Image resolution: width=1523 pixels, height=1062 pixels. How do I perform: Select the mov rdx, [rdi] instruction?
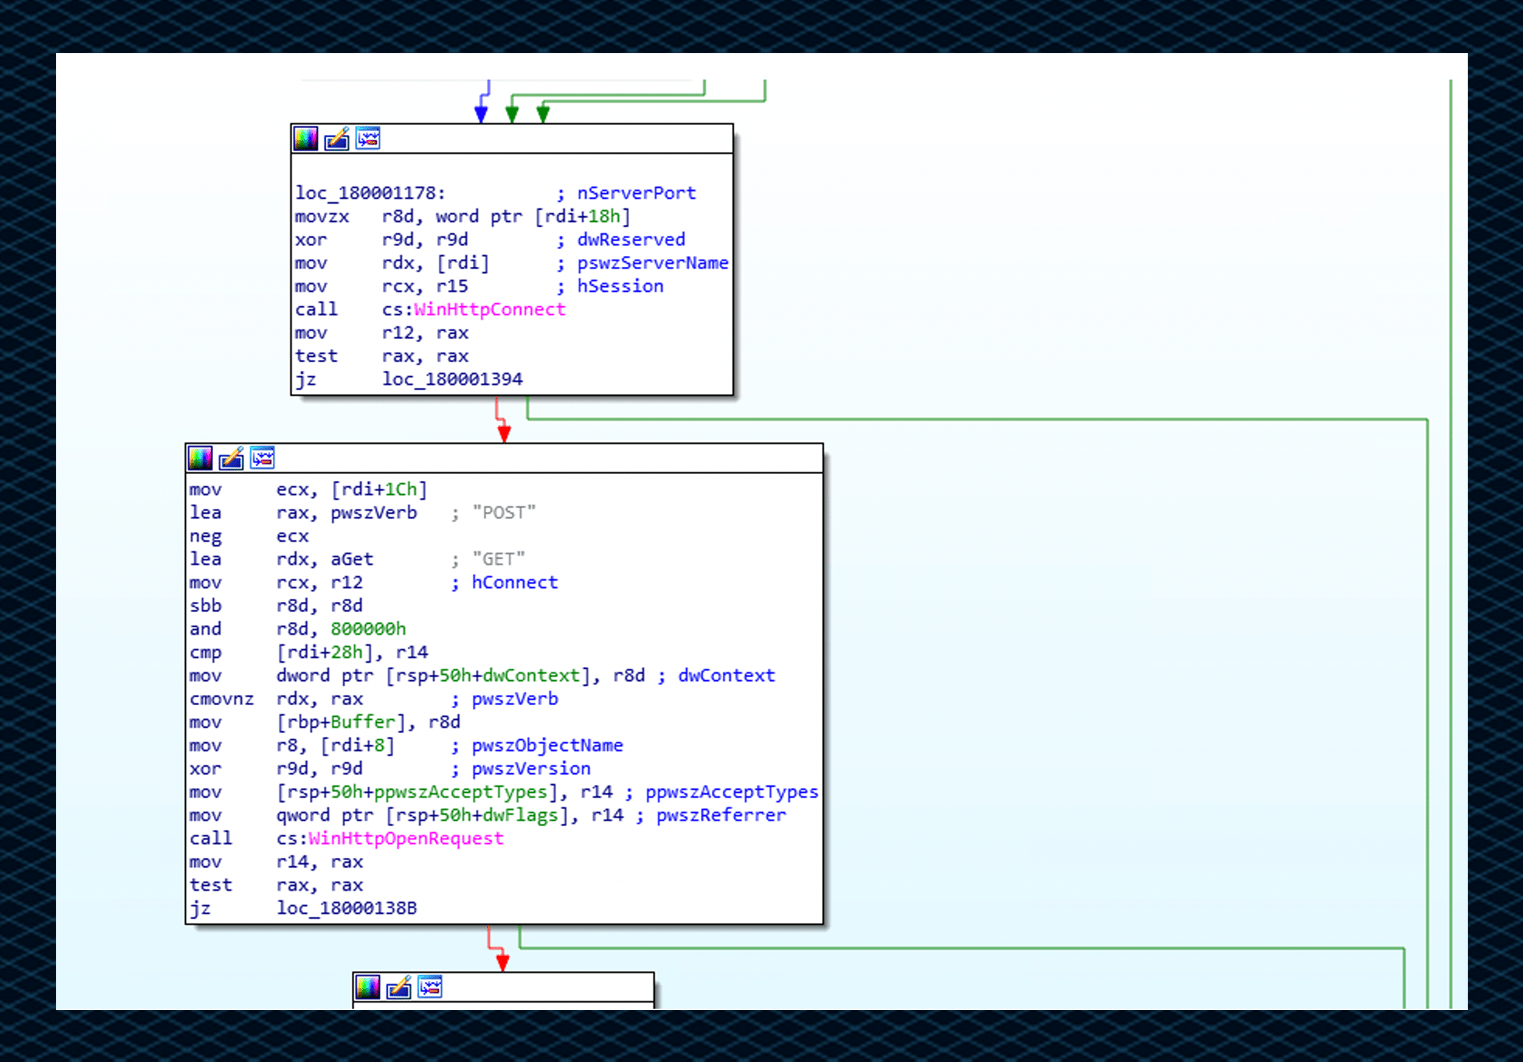coord(392,263)
